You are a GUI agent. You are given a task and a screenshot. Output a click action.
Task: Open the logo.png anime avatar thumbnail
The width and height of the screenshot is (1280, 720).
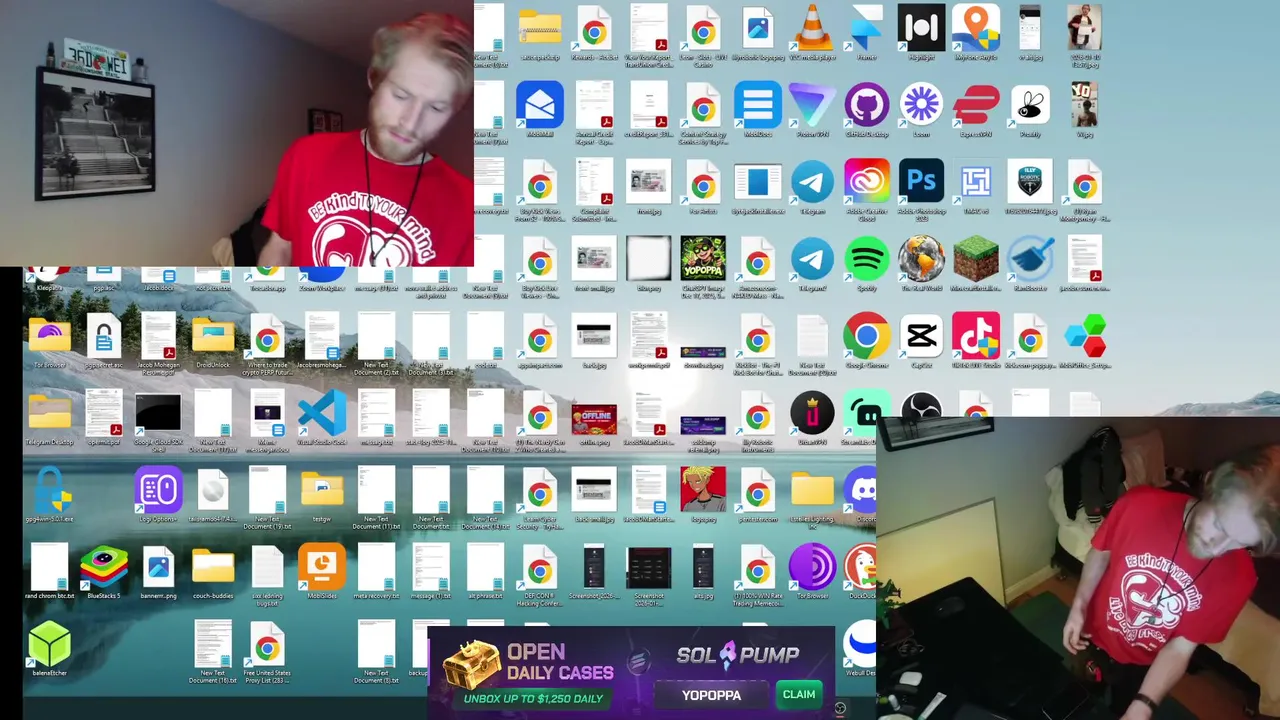(703, 491)
